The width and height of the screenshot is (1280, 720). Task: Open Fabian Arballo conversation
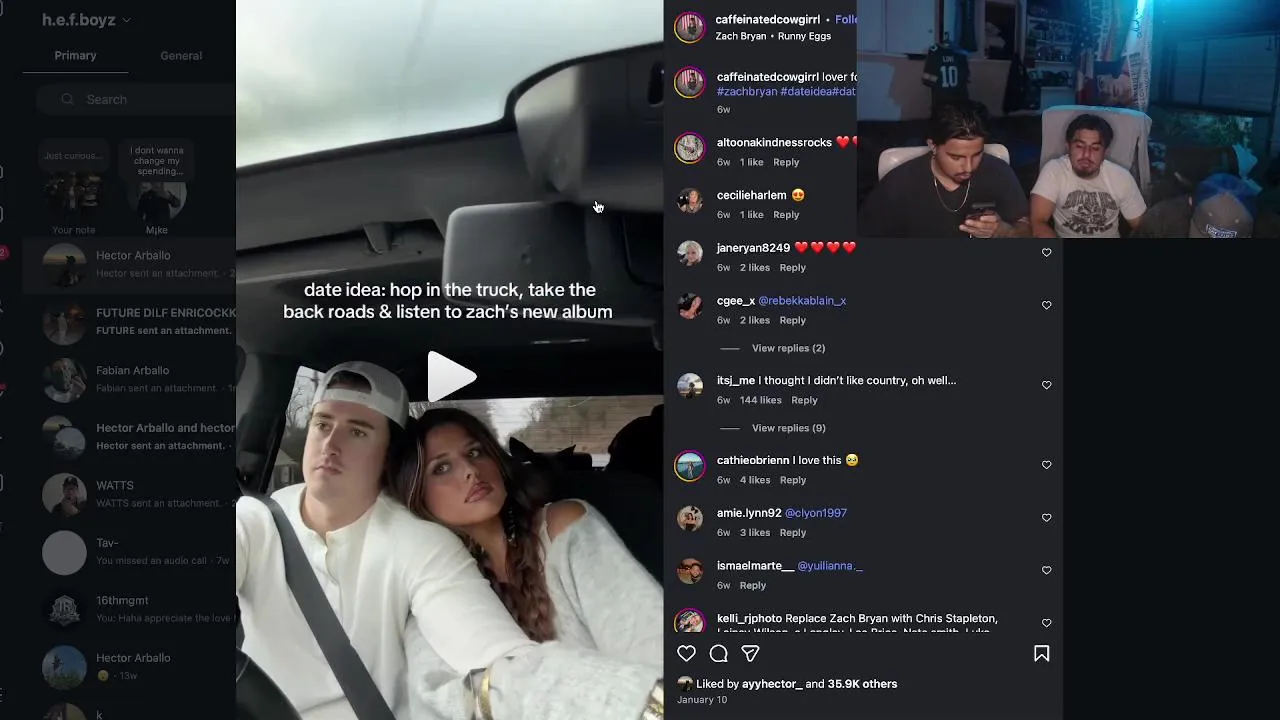(x=130, y=379)
